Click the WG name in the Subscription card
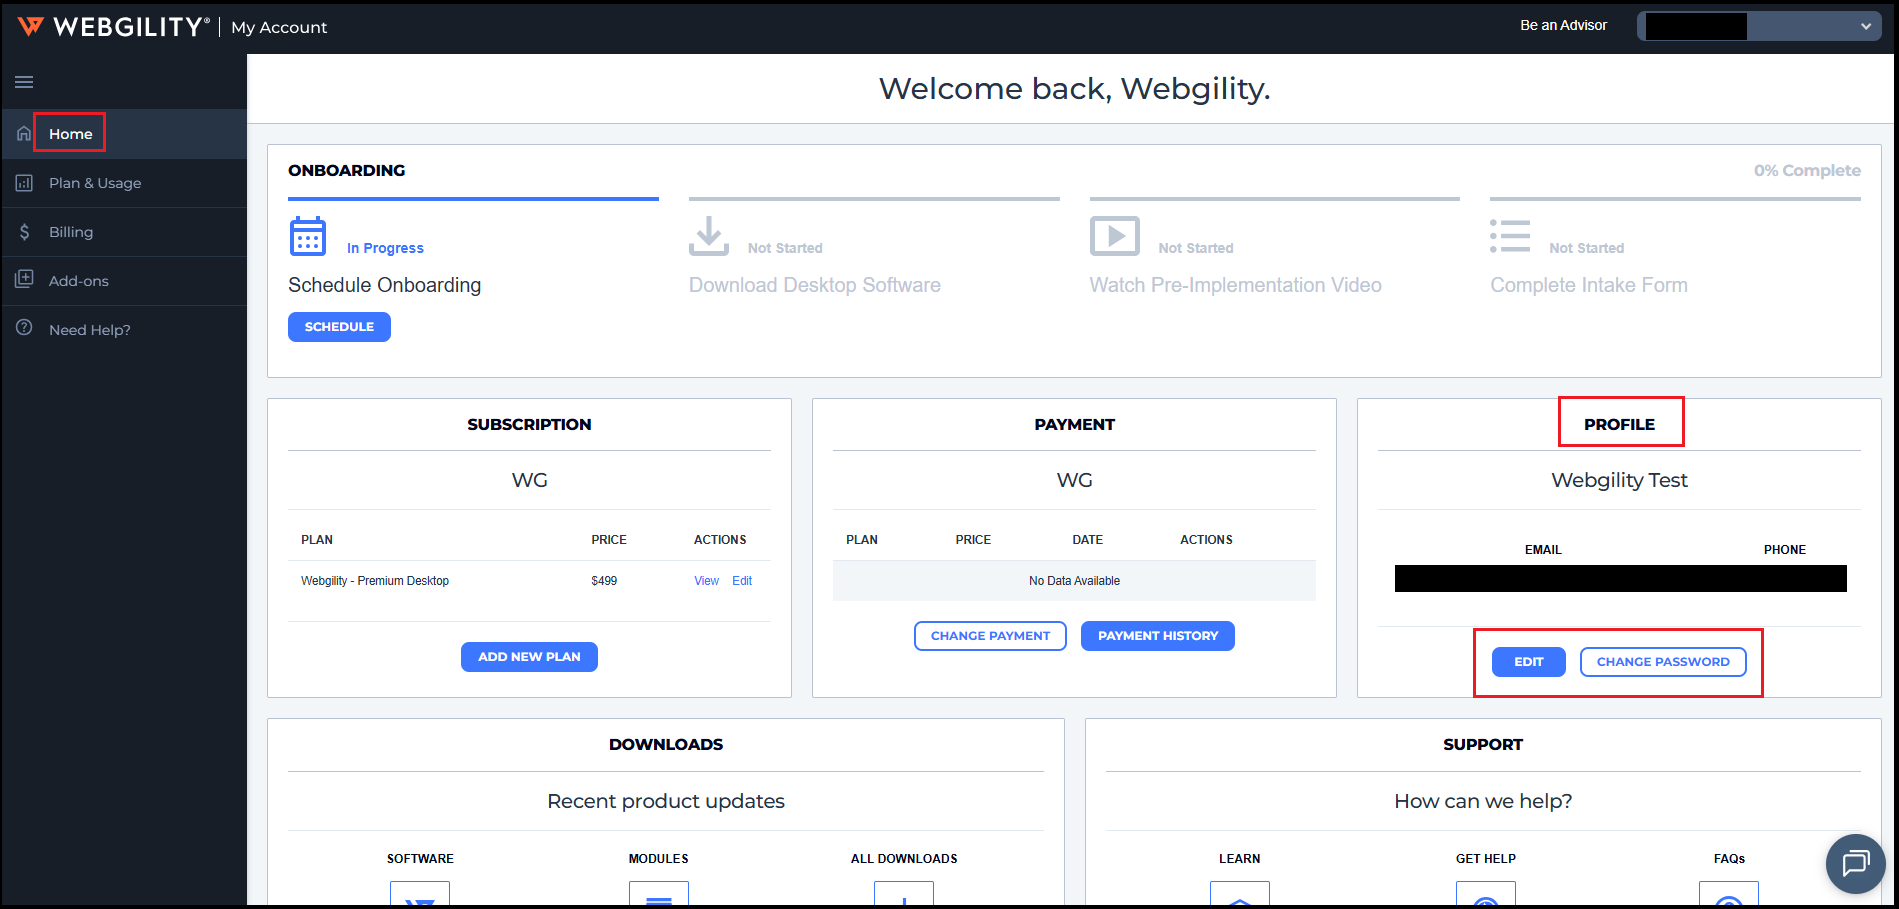The width and height of the screenshot is (1899, 909). click(x=530, y=480)
